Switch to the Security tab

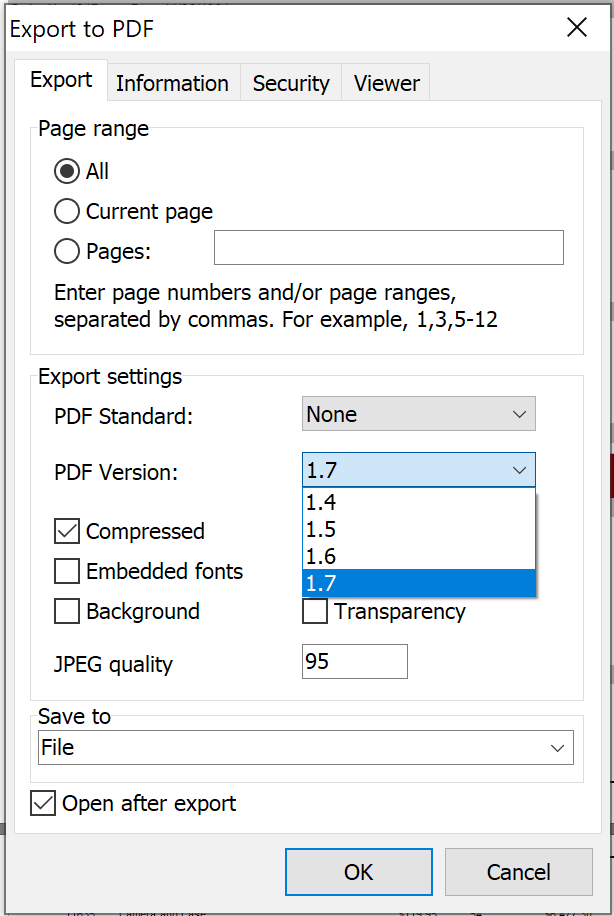click(x=291, y=83)
